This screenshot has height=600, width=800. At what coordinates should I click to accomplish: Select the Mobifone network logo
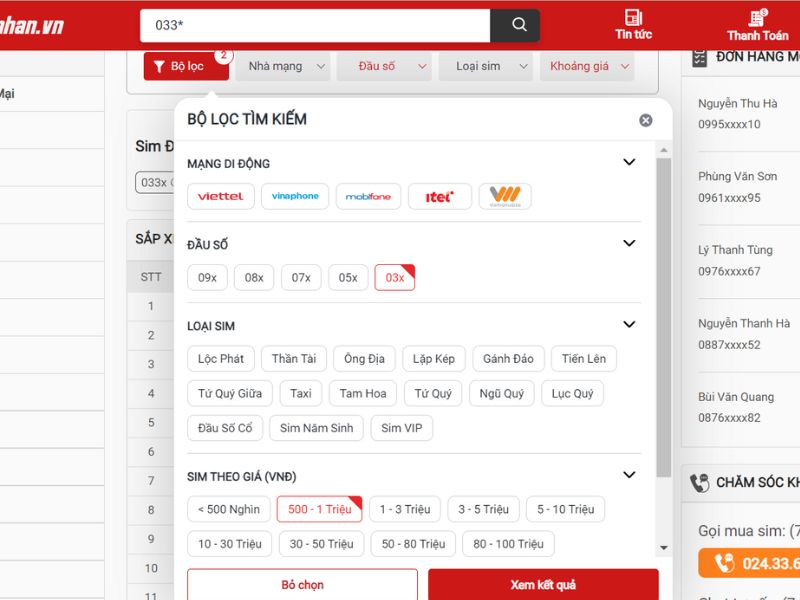coord(368,196)
